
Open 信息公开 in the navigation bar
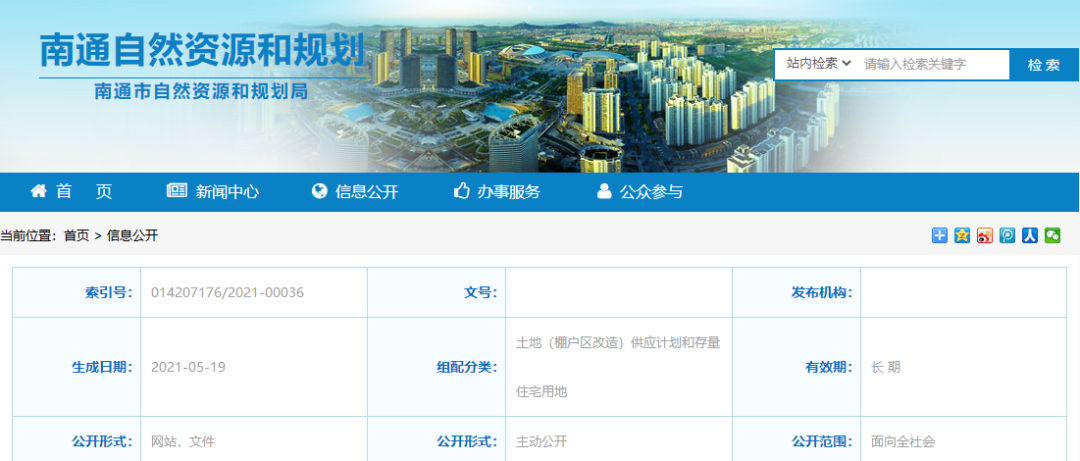coord(355,192)
